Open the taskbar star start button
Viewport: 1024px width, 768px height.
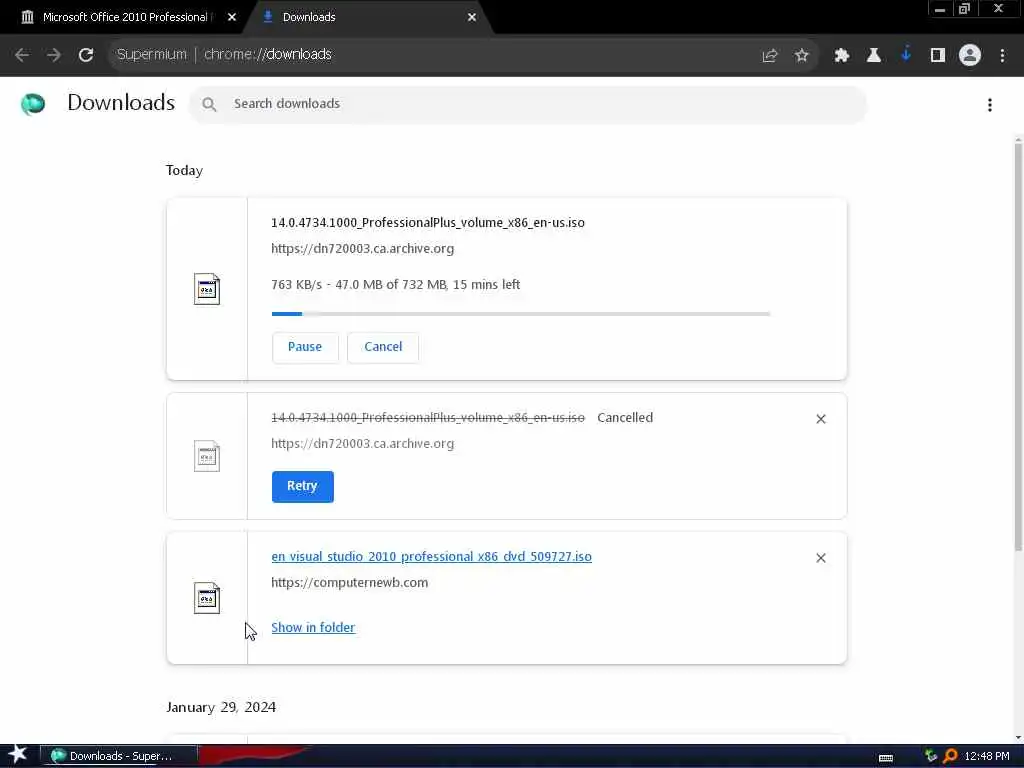[x=17, y=754]
